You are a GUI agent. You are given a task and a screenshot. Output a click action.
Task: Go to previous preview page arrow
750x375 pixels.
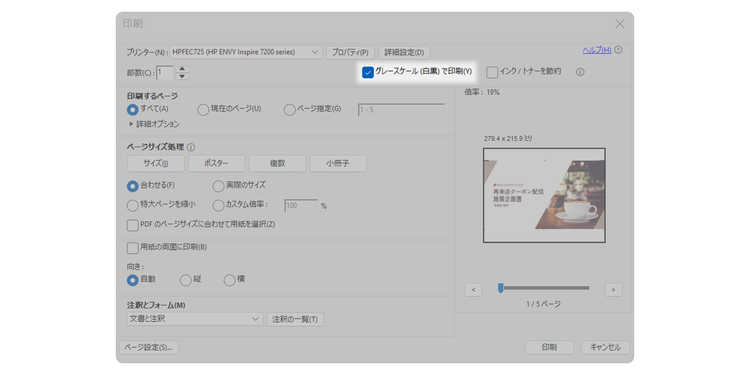[474, 289]
